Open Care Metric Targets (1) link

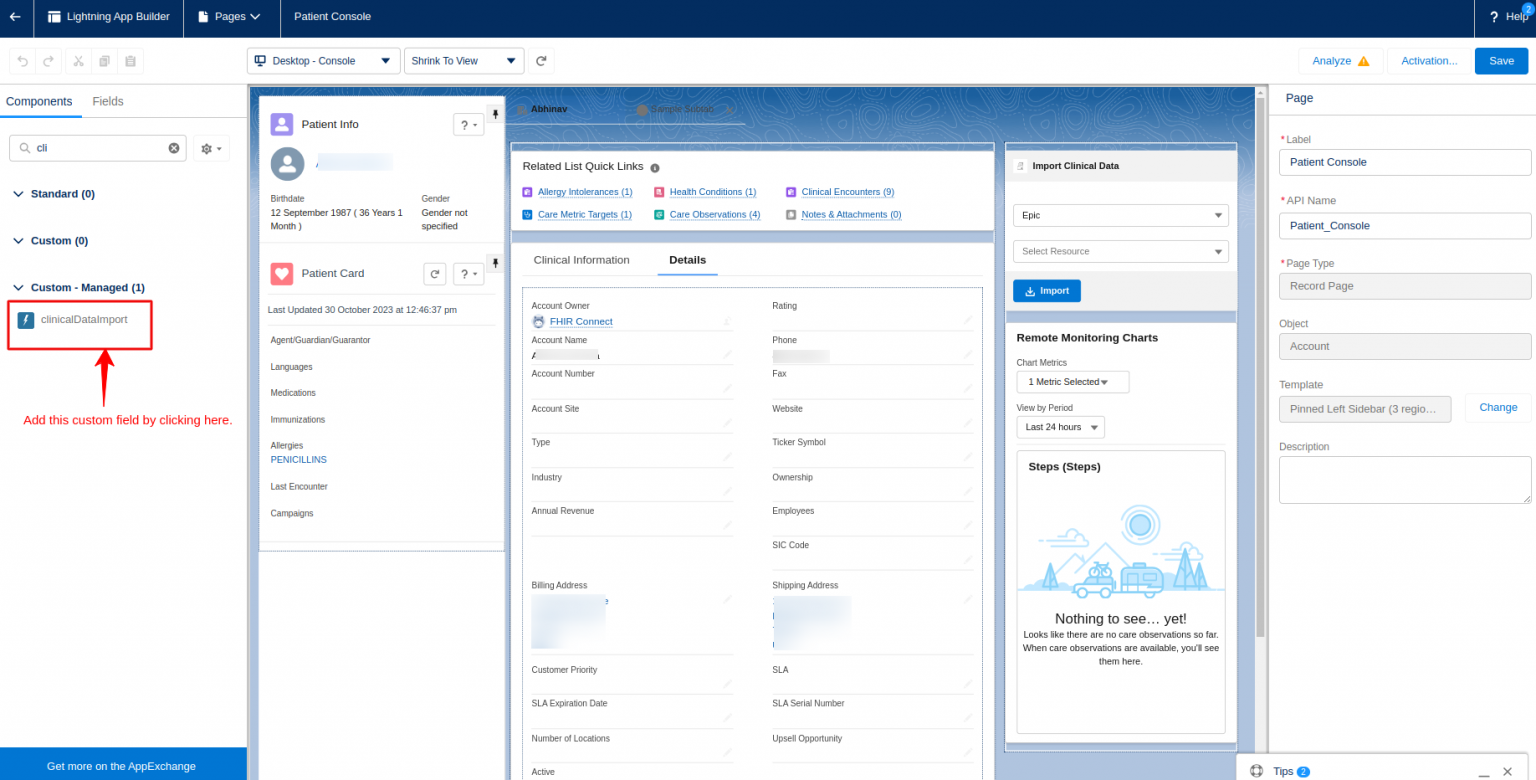pyautogui.click(x=585, y=215)
